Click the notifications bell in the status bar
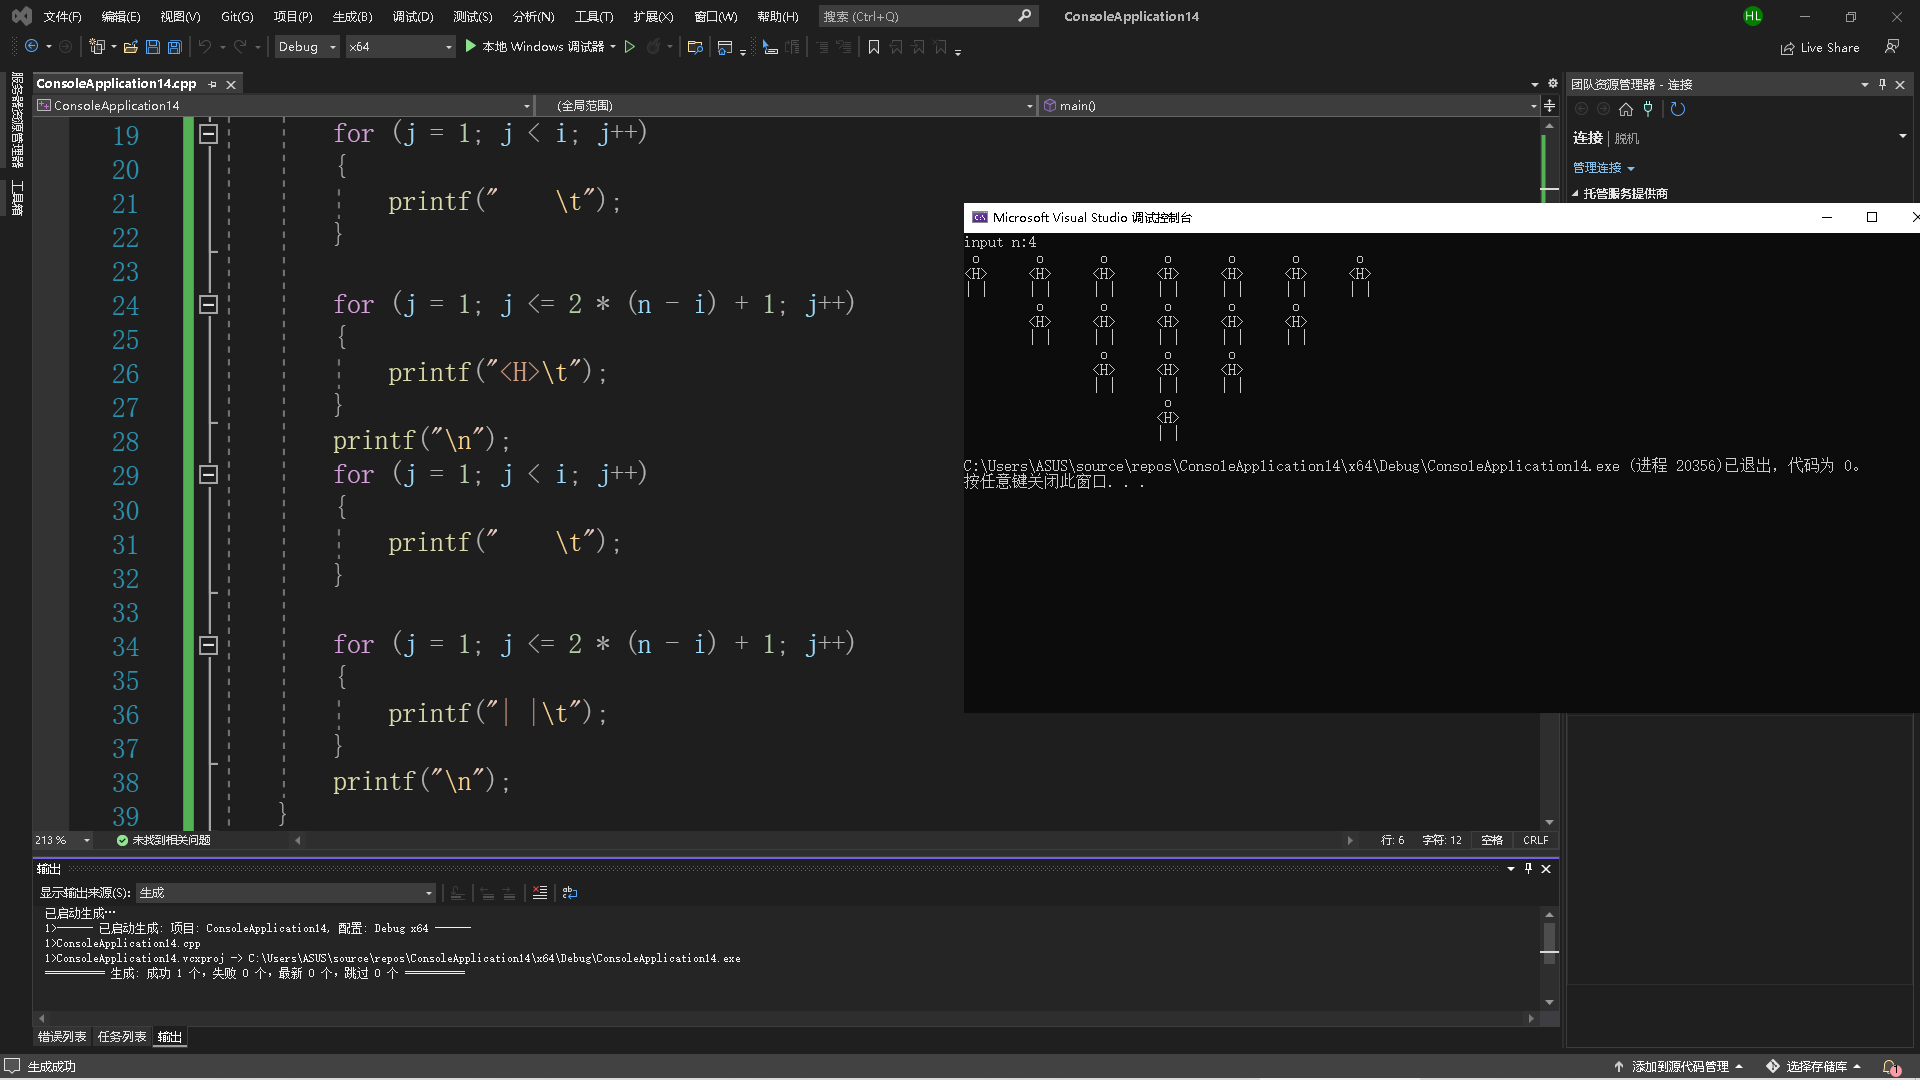Screen dimensions: 1920x1080 [x=1889, y=1067]
